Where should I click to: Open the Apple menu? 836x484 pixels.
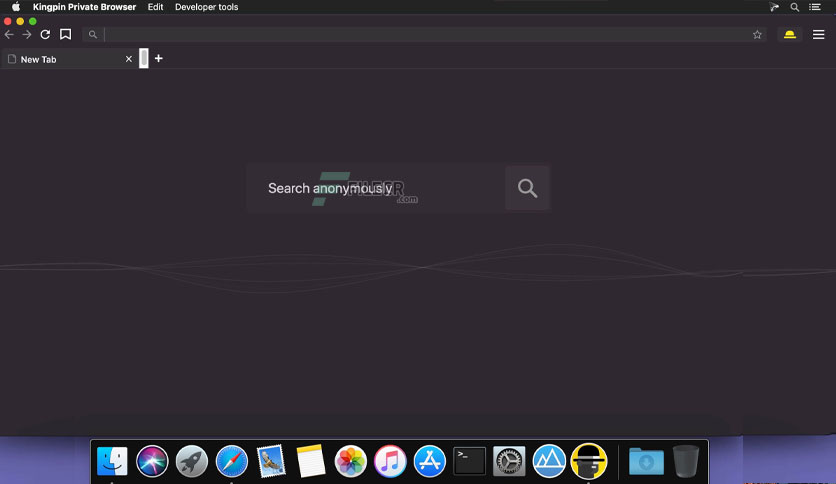point(16,7)
